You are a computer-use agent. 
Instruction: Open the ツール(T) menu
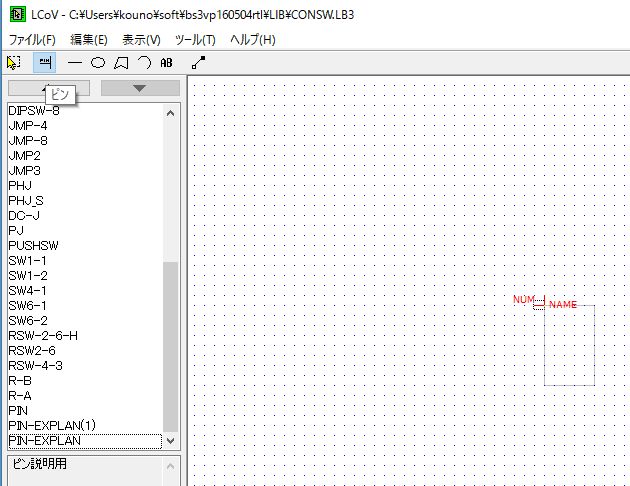click(x=195, y=40)
